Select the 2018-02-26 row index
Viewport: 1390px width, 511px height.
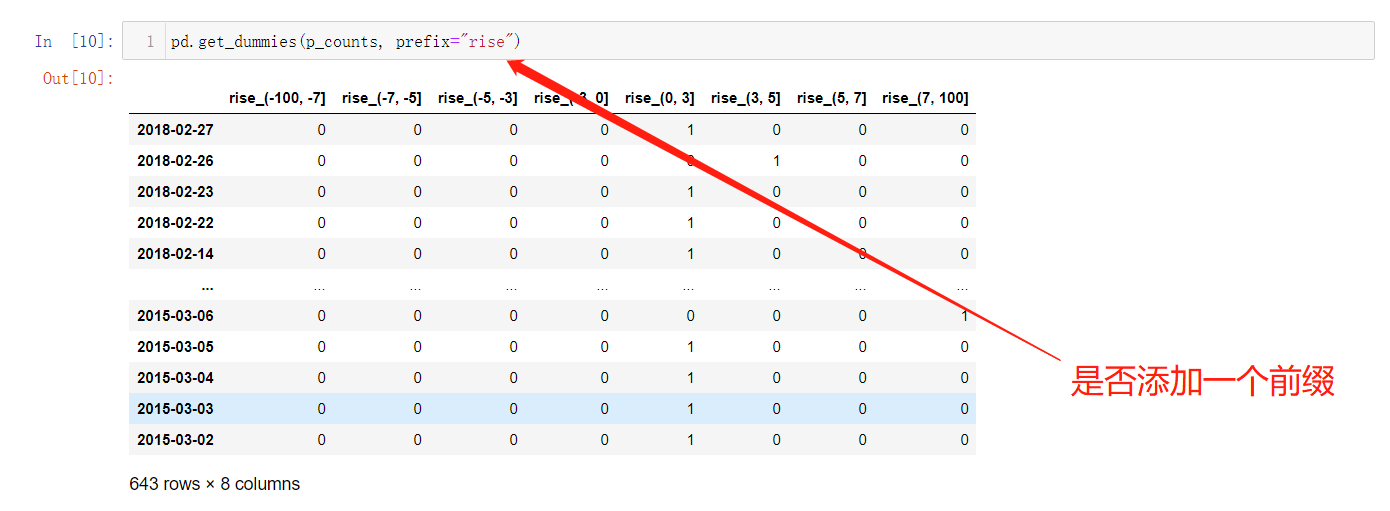pos(175,161)
